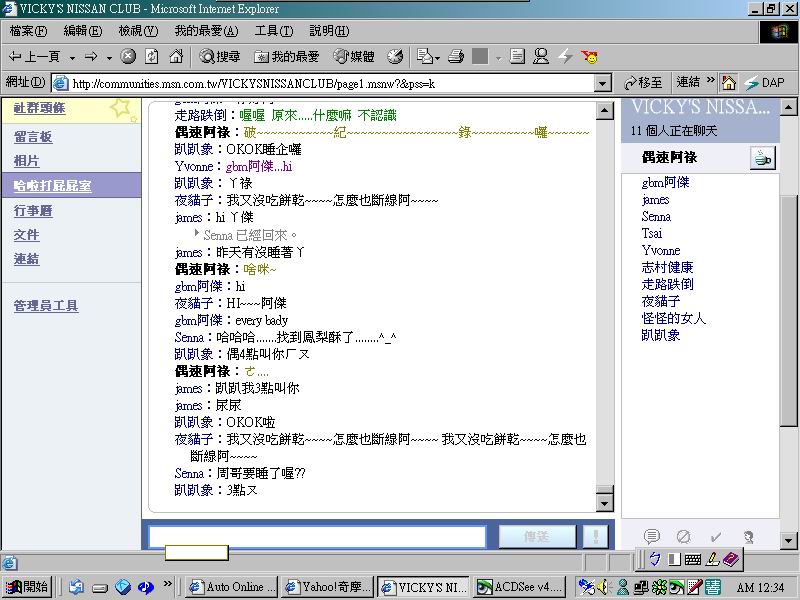
Task: Open the History toolbar icon
Action: point(395,57)
